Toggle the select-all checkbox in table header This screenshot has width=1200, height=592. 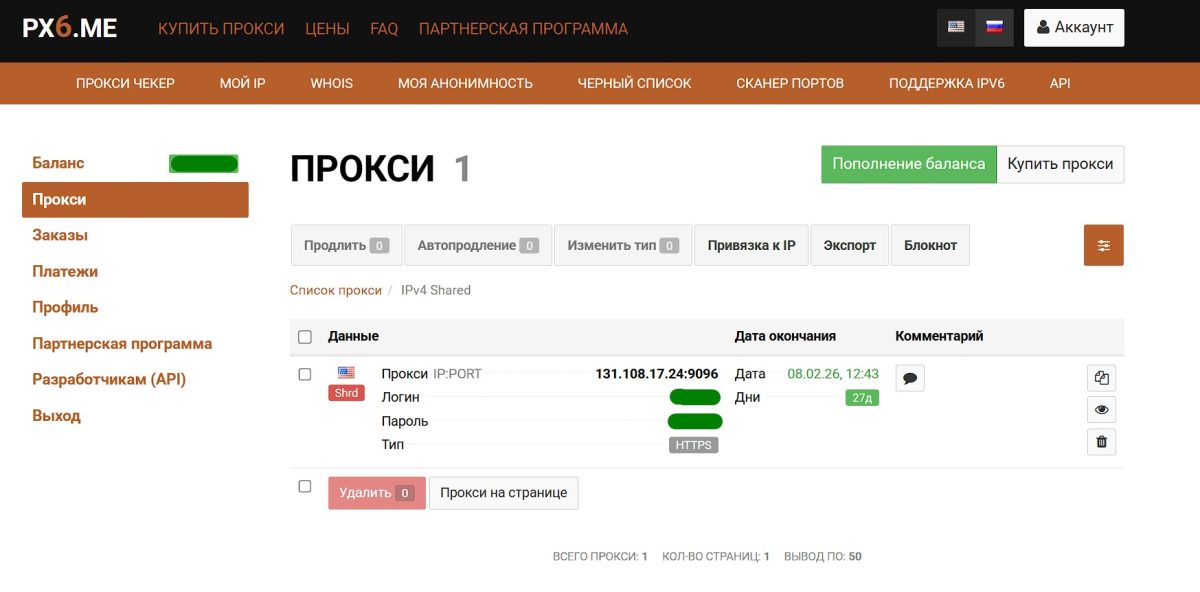[305, 337]
